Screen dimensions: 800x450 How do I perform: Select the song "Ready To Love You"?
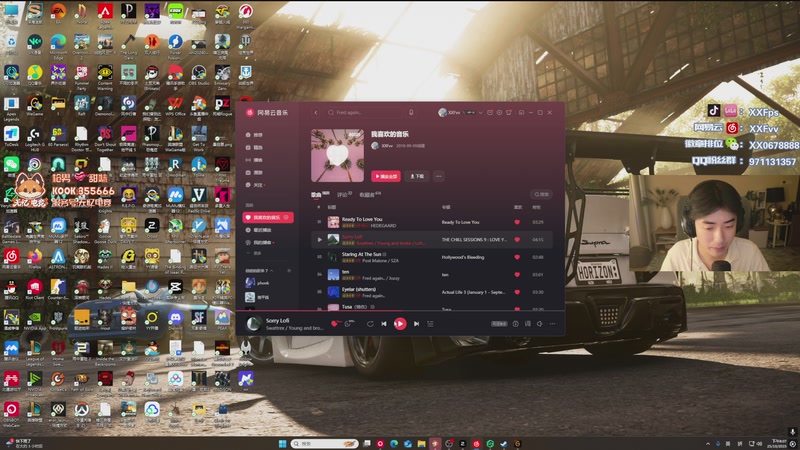[362, 219]
